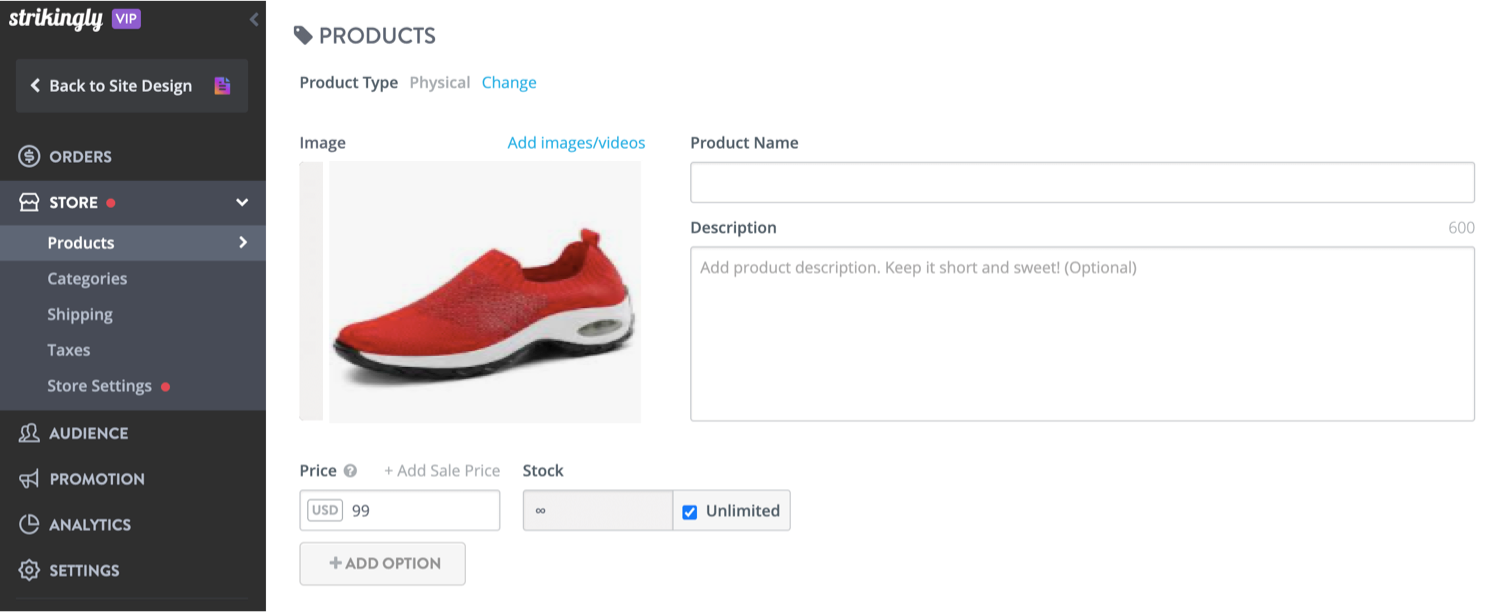The image size is (1500, 612).
Task: Click the Change link for Product Type
Action: [x=509, y=82]
